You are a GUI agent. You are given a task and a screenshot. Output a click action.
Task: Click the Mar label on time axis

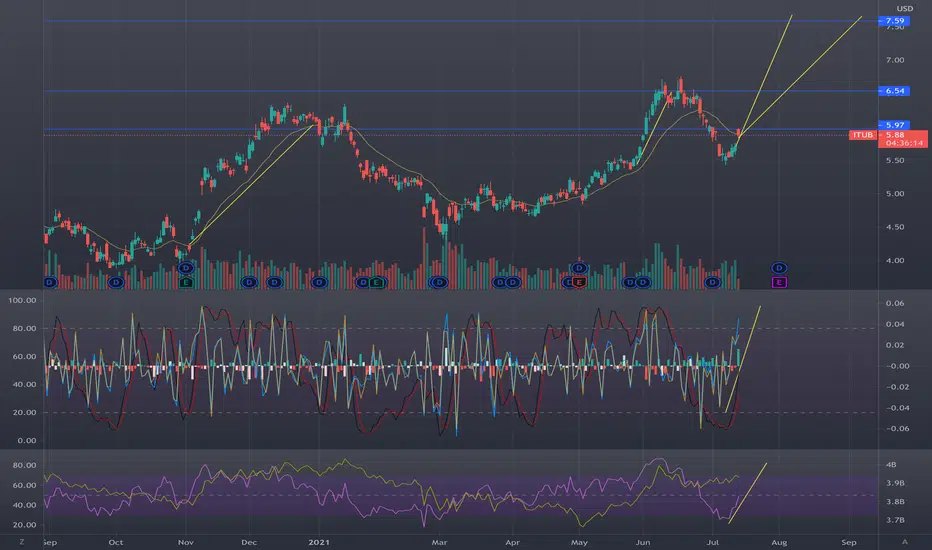click(x=439, y=542)
